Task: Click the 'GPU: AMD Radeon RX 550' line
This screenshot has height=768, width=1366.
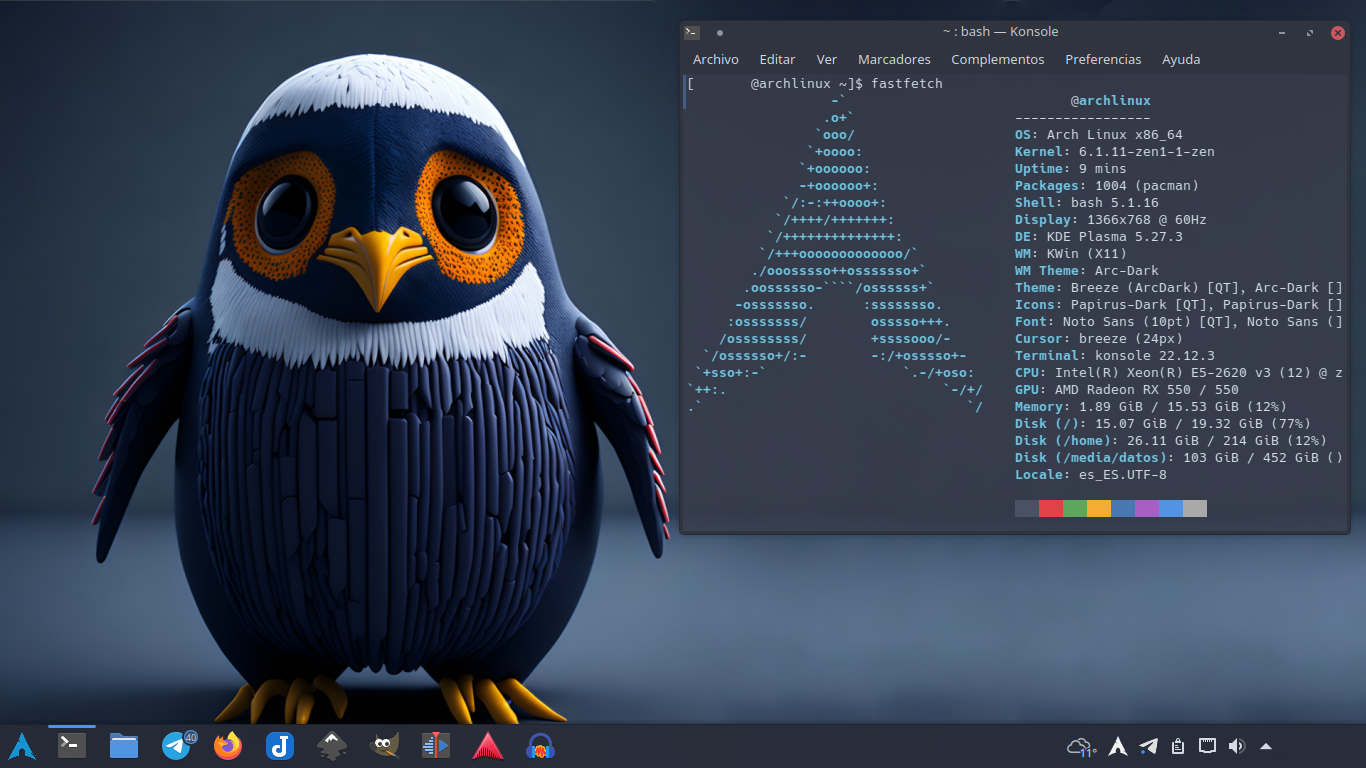Action: coord(1127,390)
